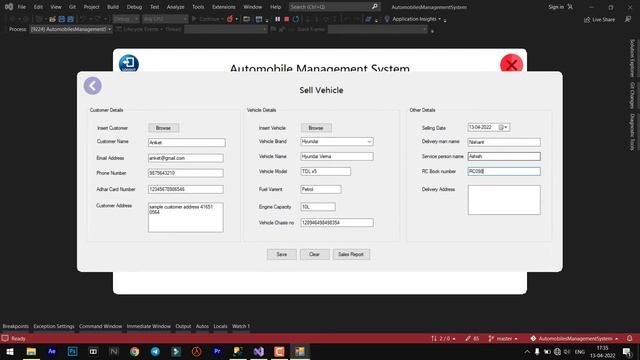Viewport: 640px width, 360px height.
Task: Click the Adhar Card Number field
Action: (186, 189)
